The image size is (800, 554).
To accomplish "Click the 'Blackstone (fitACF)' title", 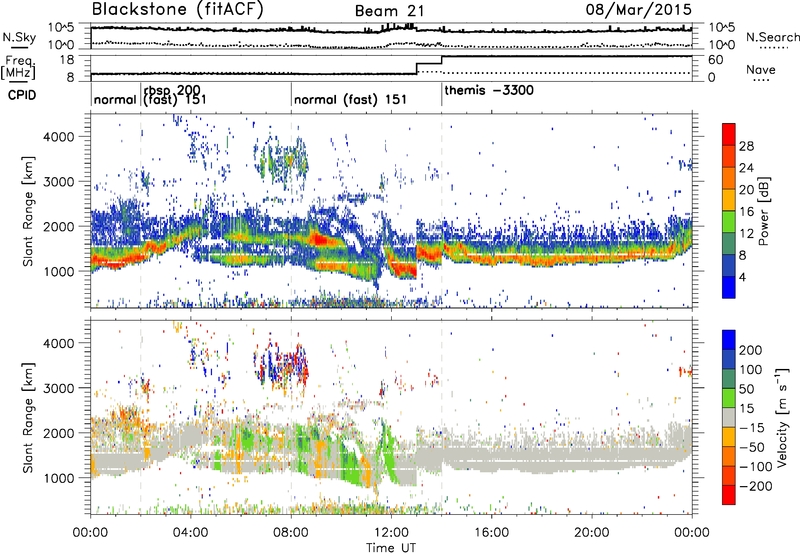I will pyautogui.click(x=177, y=9).
